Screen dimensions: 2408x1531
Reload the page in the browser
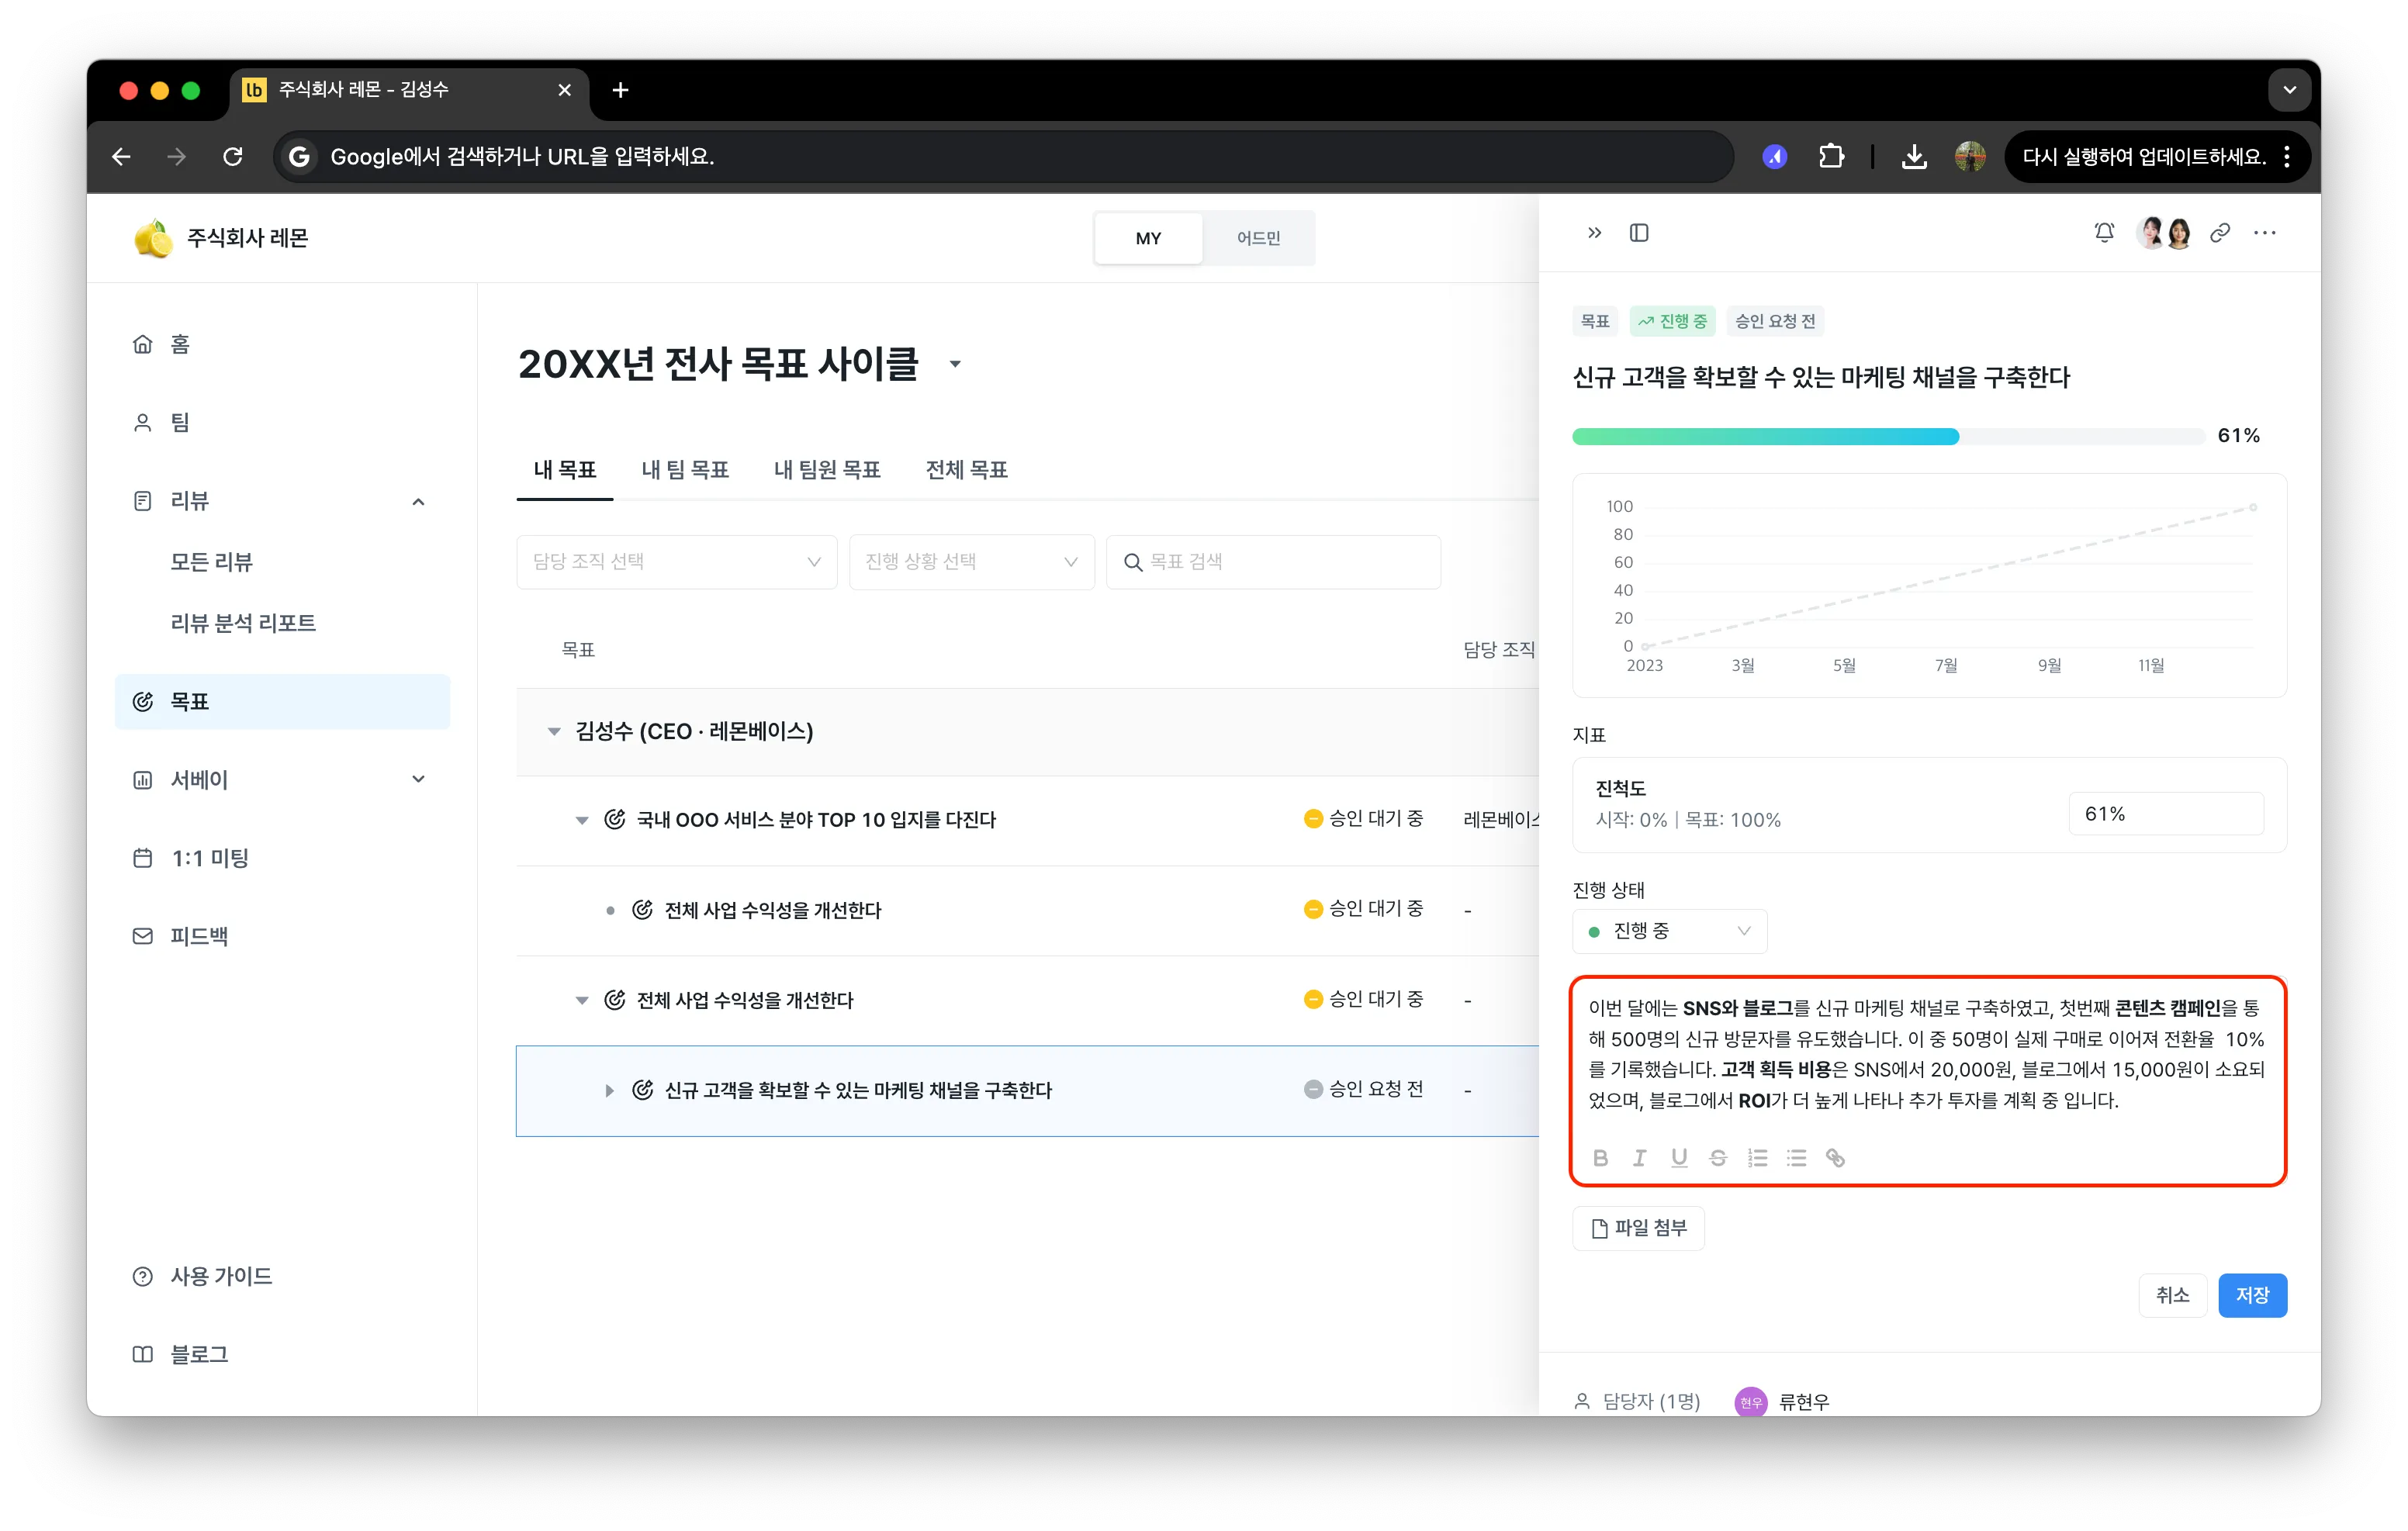coord(232,156)
